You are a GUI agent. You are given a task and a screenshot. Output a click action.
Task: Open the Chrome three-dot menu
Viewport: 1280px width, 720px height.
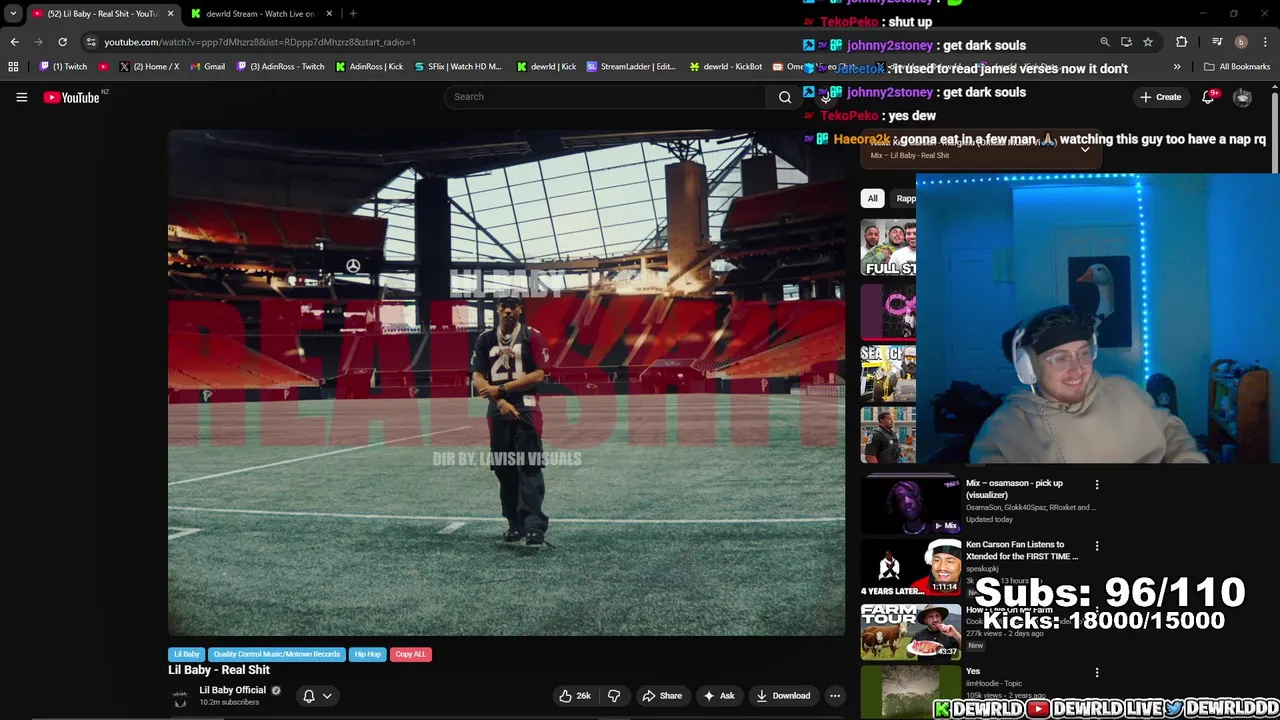point(1266,42)
